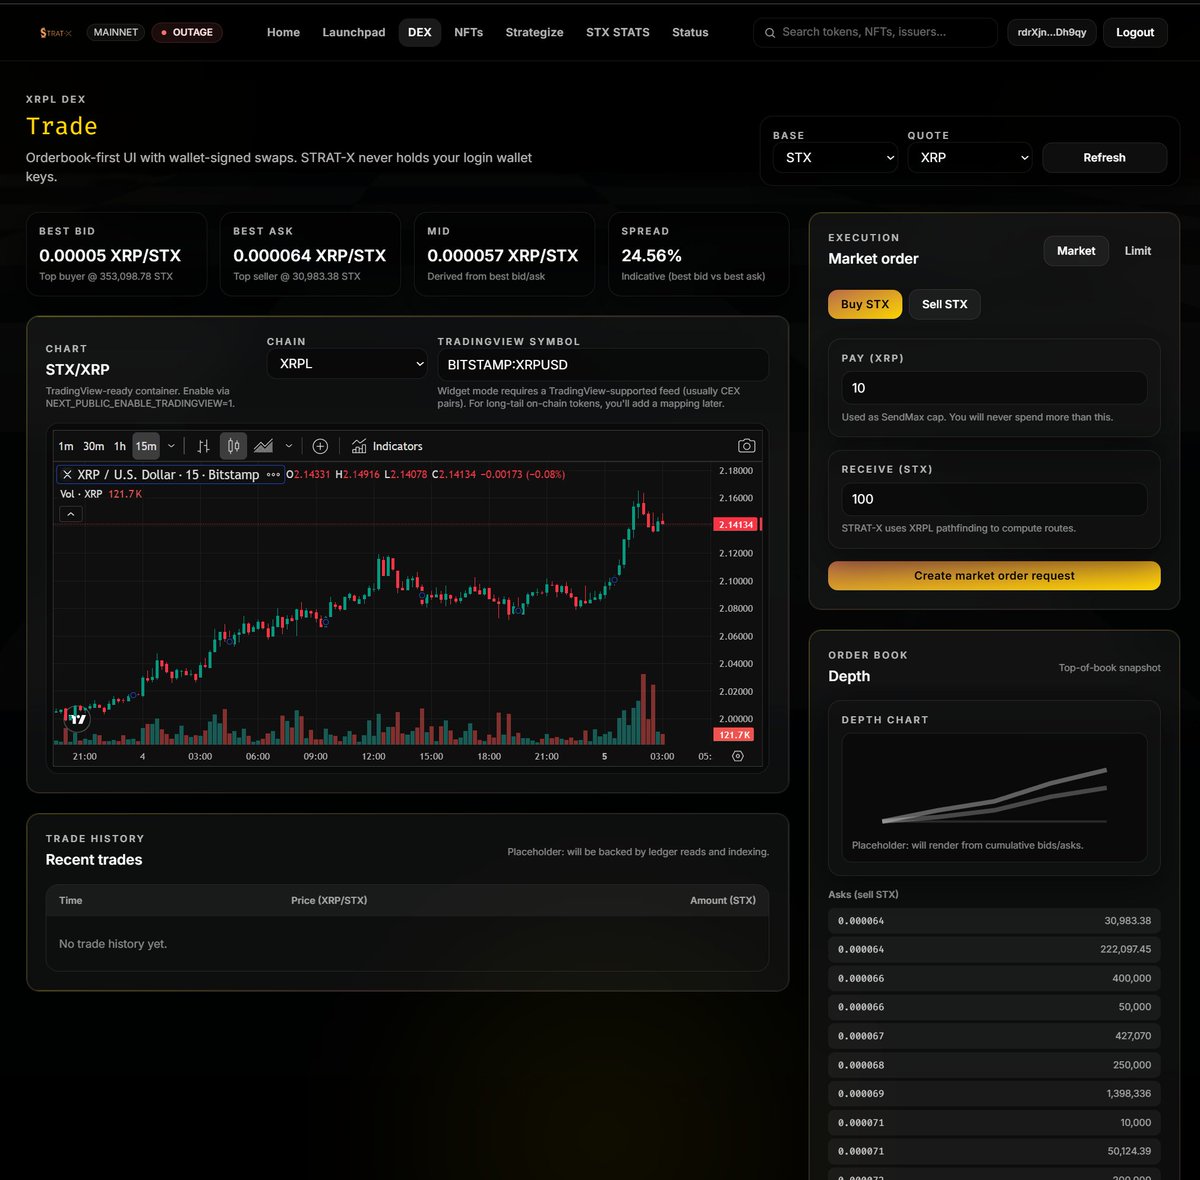
Task: Click the Best Bid card
Action: (x=117, y=254)
